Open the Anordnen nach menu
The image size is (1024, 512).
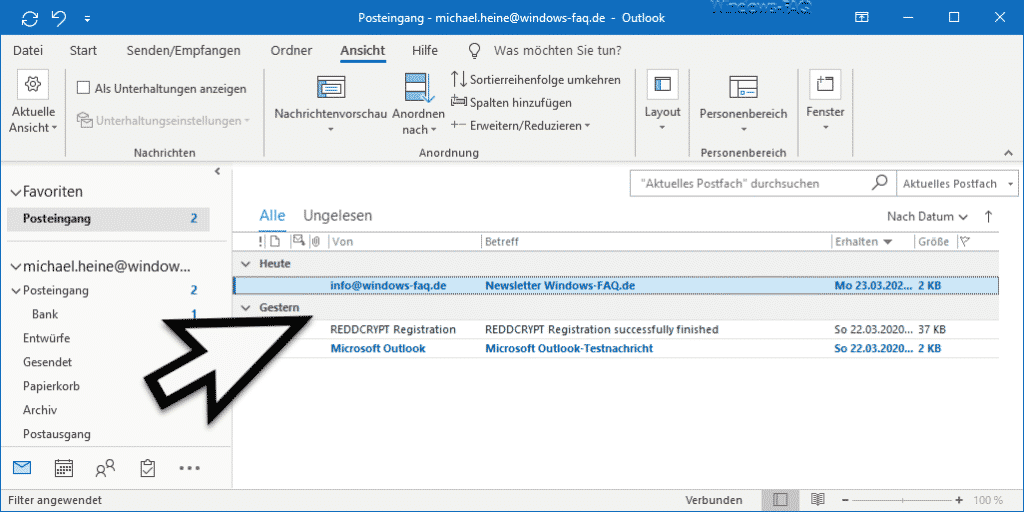[x=418, y=104]
